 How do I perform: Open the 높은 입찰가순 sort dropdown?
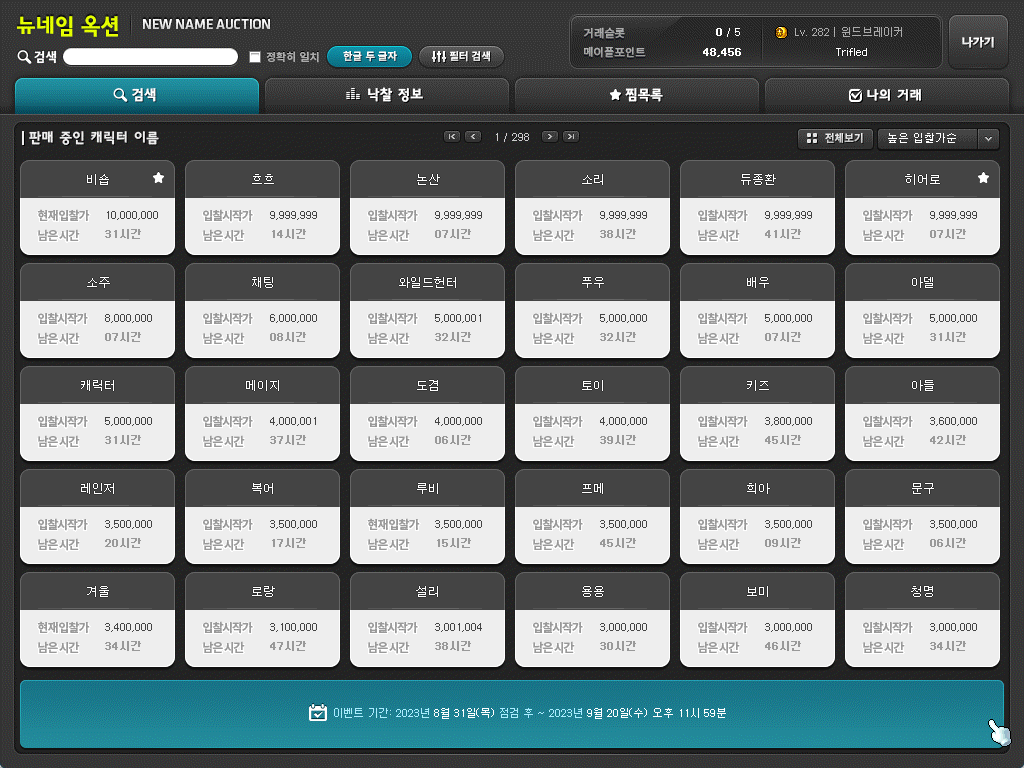coord(925,139)
